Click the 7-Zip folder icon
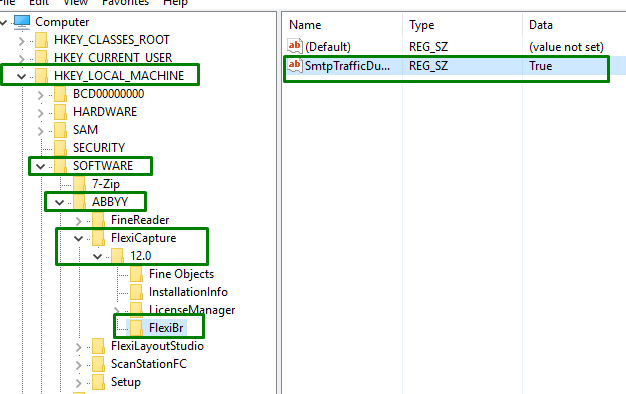 [x=79, y=184]
